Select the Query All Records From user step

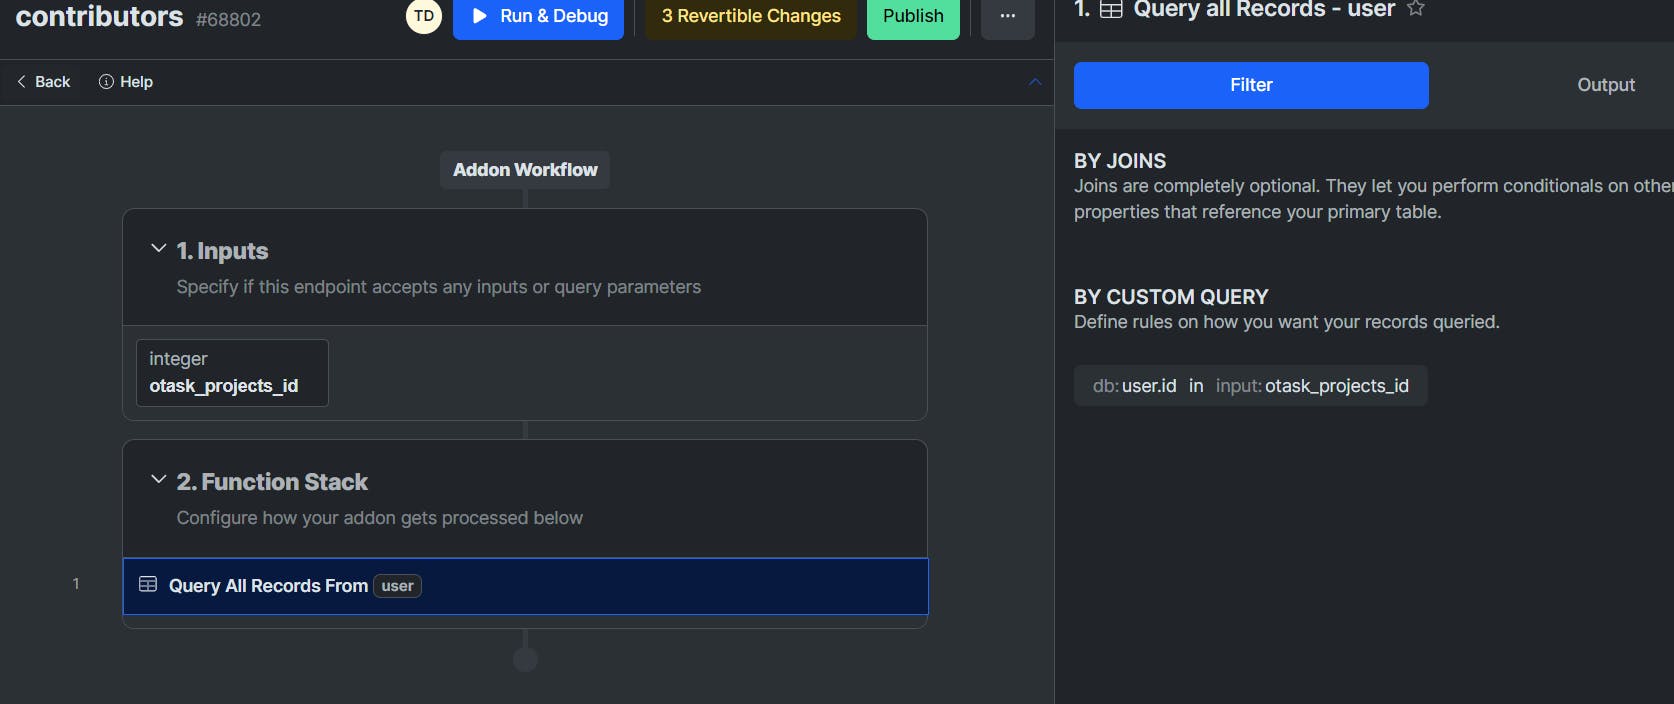tap(525, 586)
